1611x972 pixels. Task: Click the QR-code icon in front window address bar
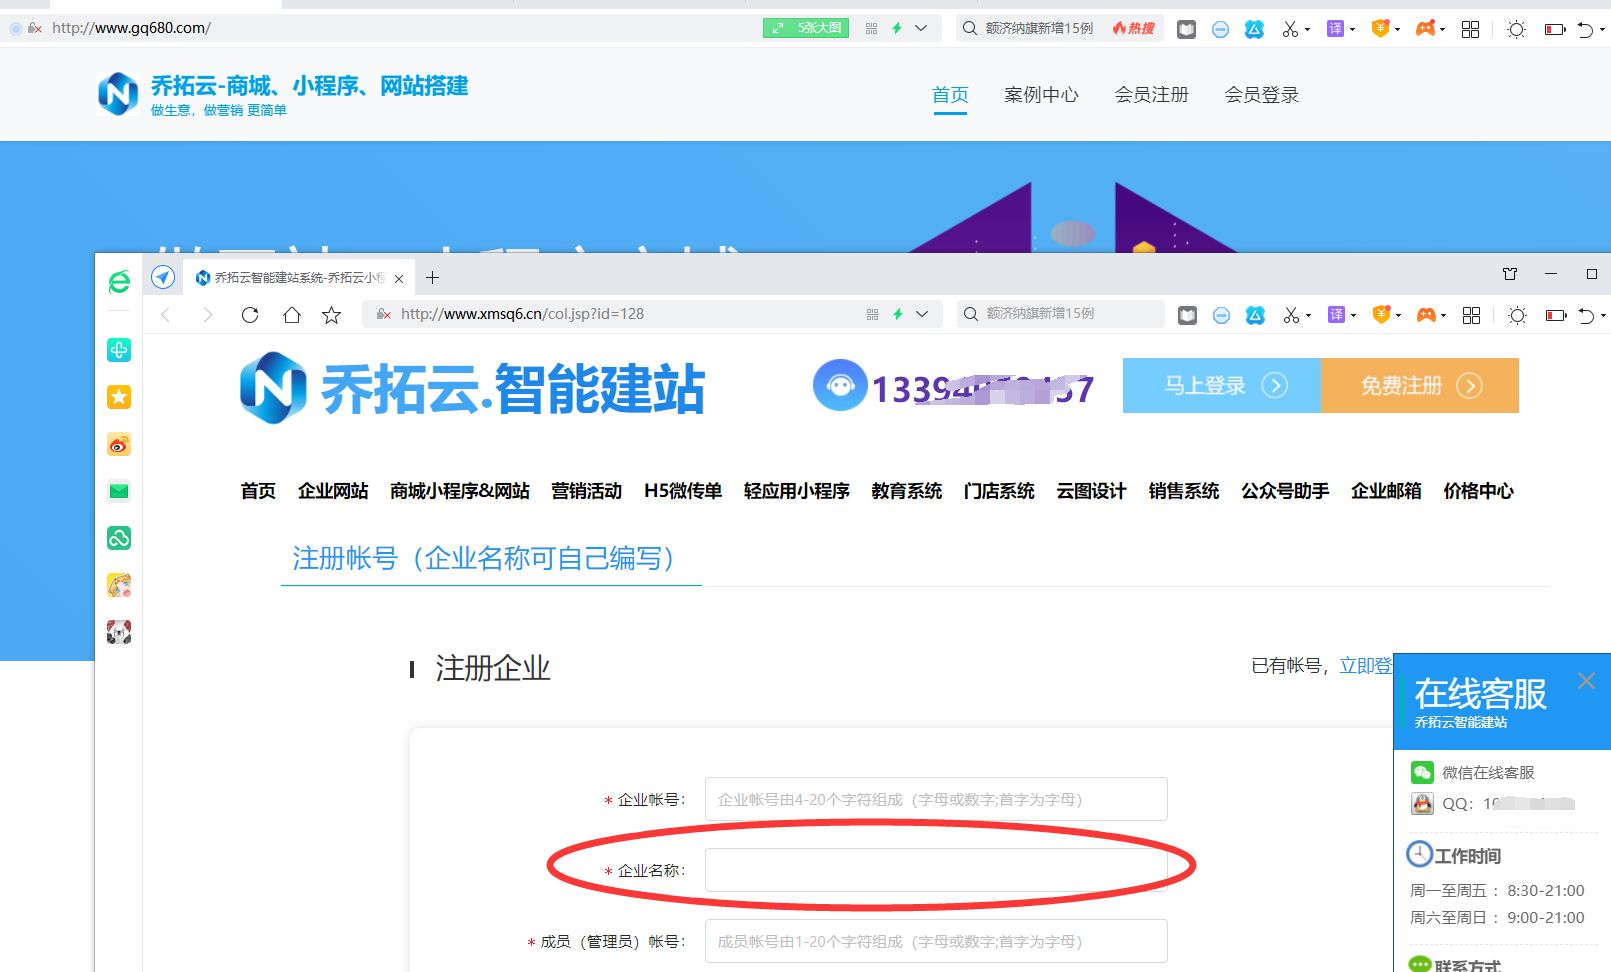point(872,314)
